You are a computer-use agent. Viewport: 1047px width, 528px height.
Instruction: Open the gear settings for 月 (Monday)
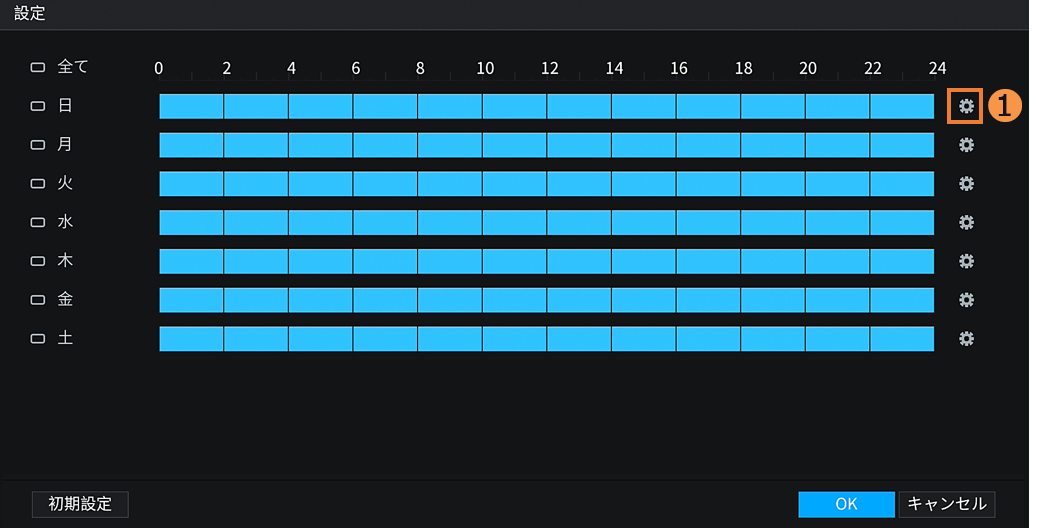point(966,145)
